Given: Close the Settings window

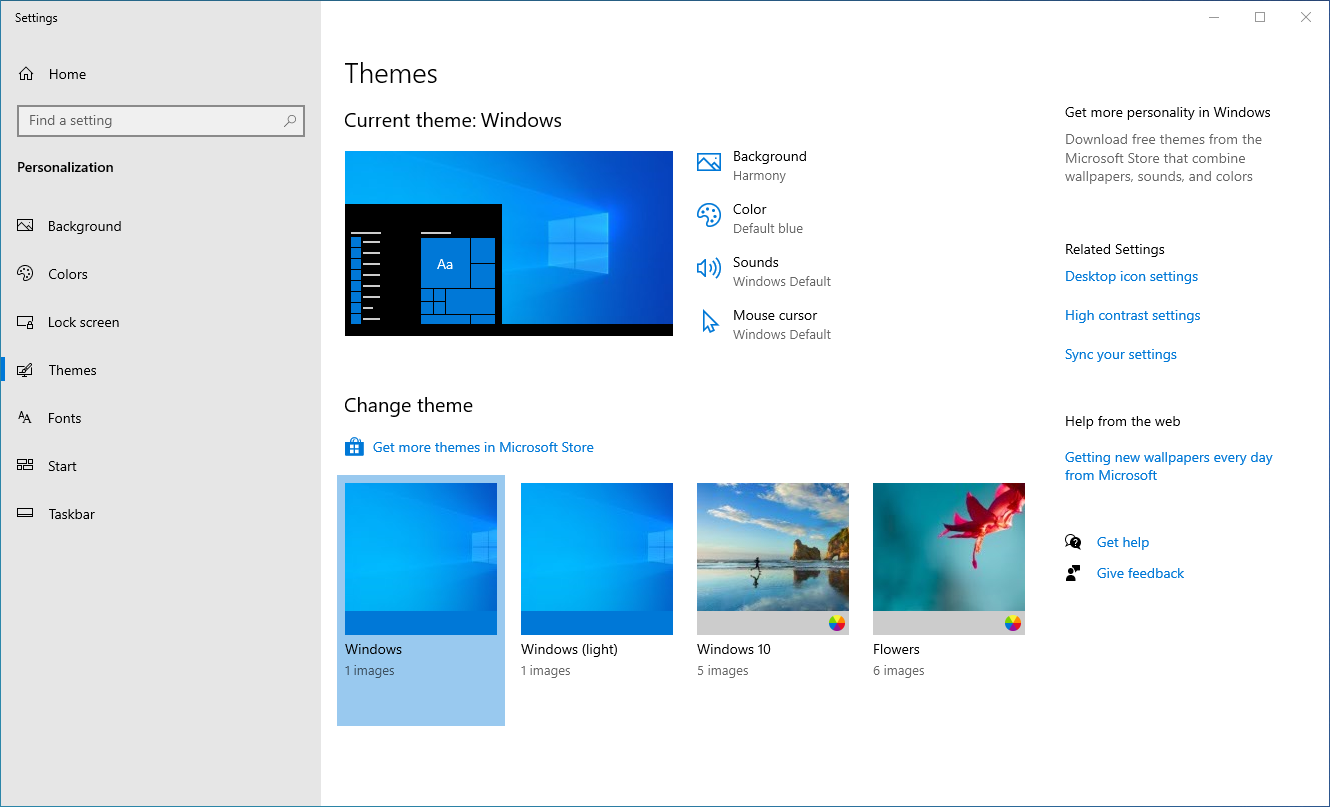Looking at the screenshot, I should (x=1306, y=17).
